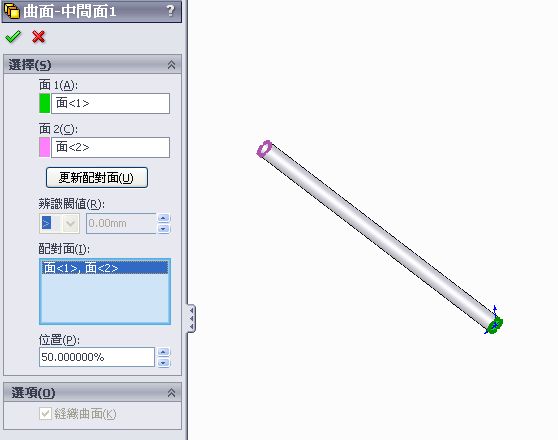Select the purple ring face on tube end
The height and width of the screenshot is (440, 558).
tap(264, 148)
